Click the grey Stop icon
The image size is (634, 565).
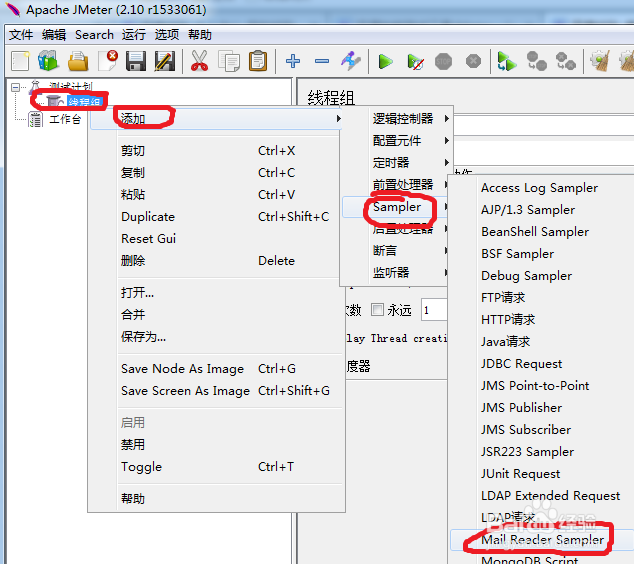click(x=444, y=61)
